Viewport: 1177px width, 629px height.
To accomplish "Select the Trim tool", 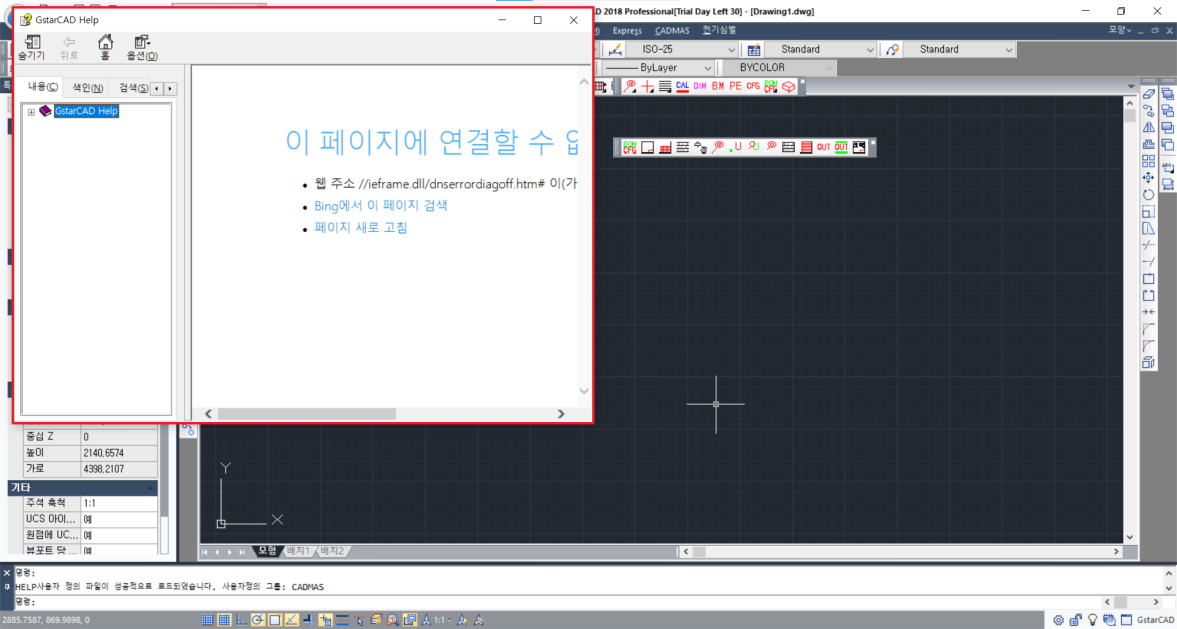I will click(x=1148, y=245).
